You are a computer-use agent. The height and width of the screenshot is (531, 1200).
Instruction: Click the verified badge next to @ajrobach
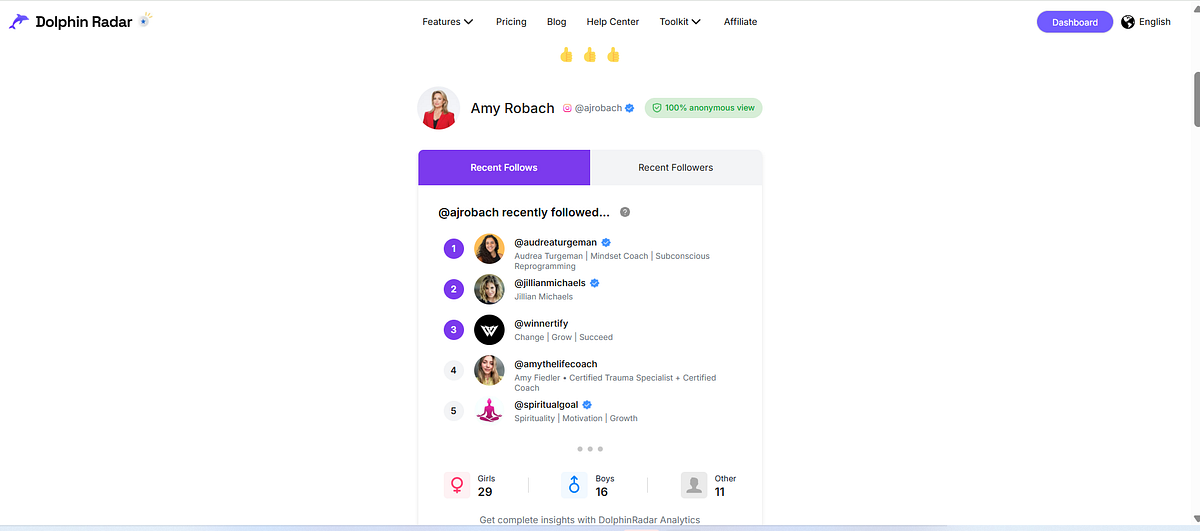pos(630,108)
